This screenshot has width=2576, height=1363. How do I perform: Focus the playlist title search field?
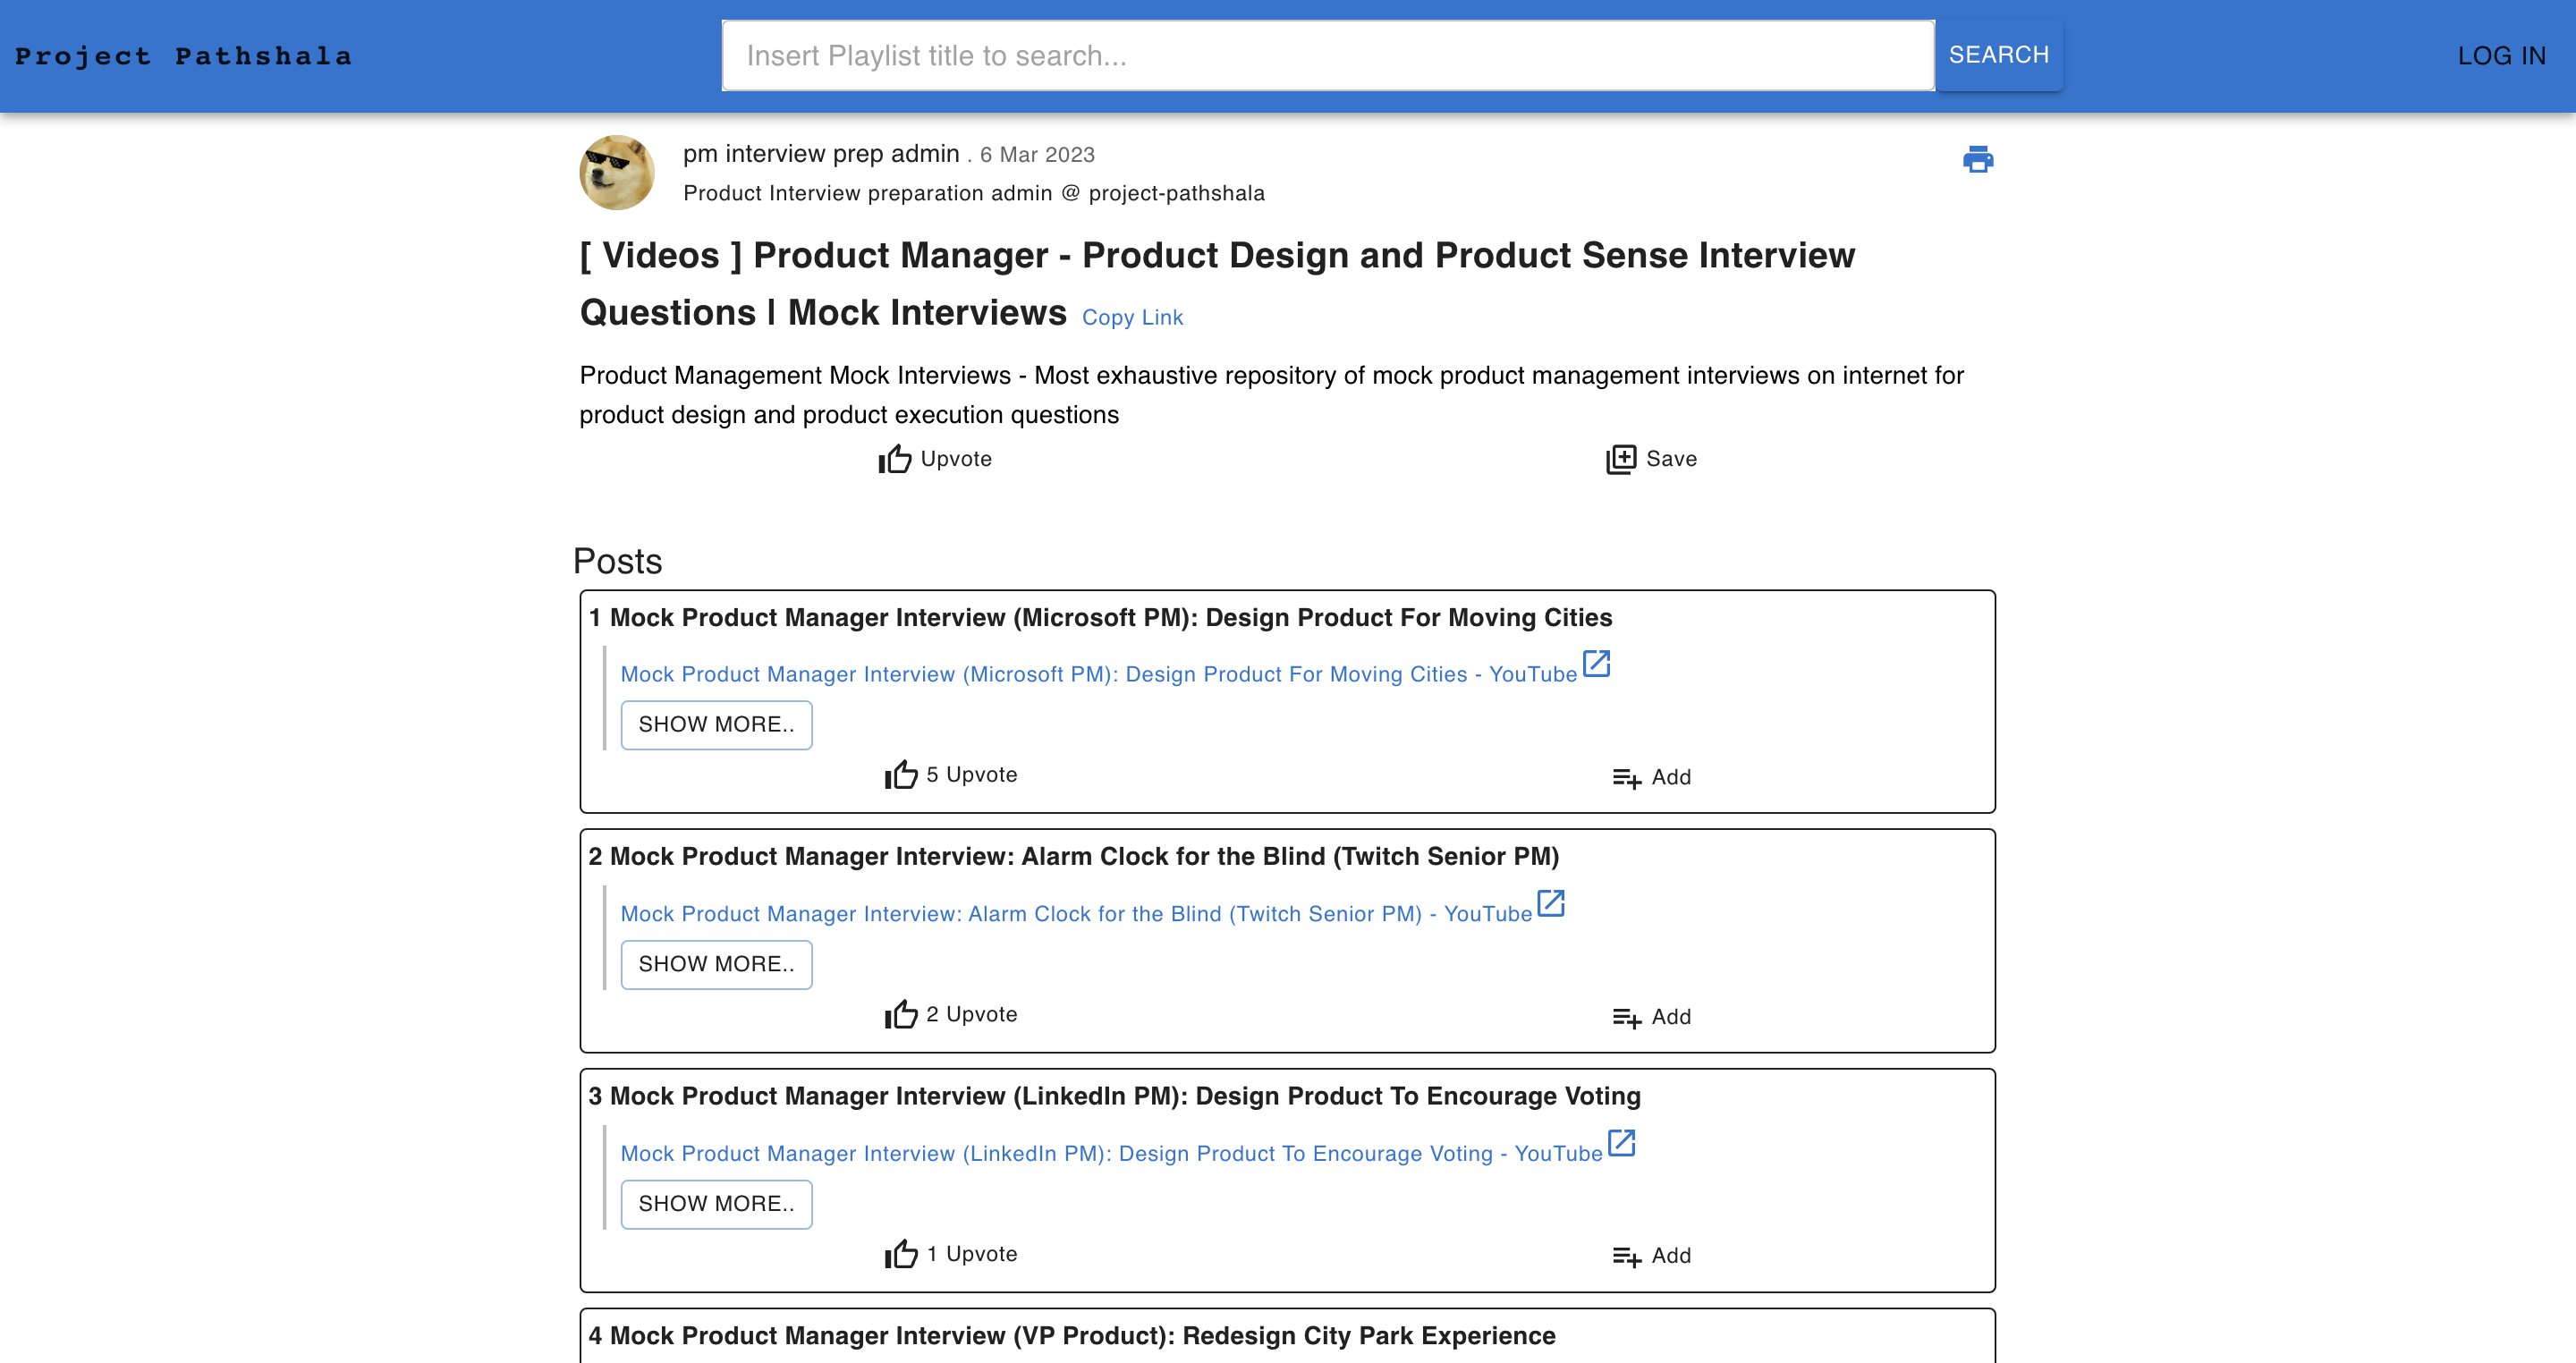tap(1328, 56)
